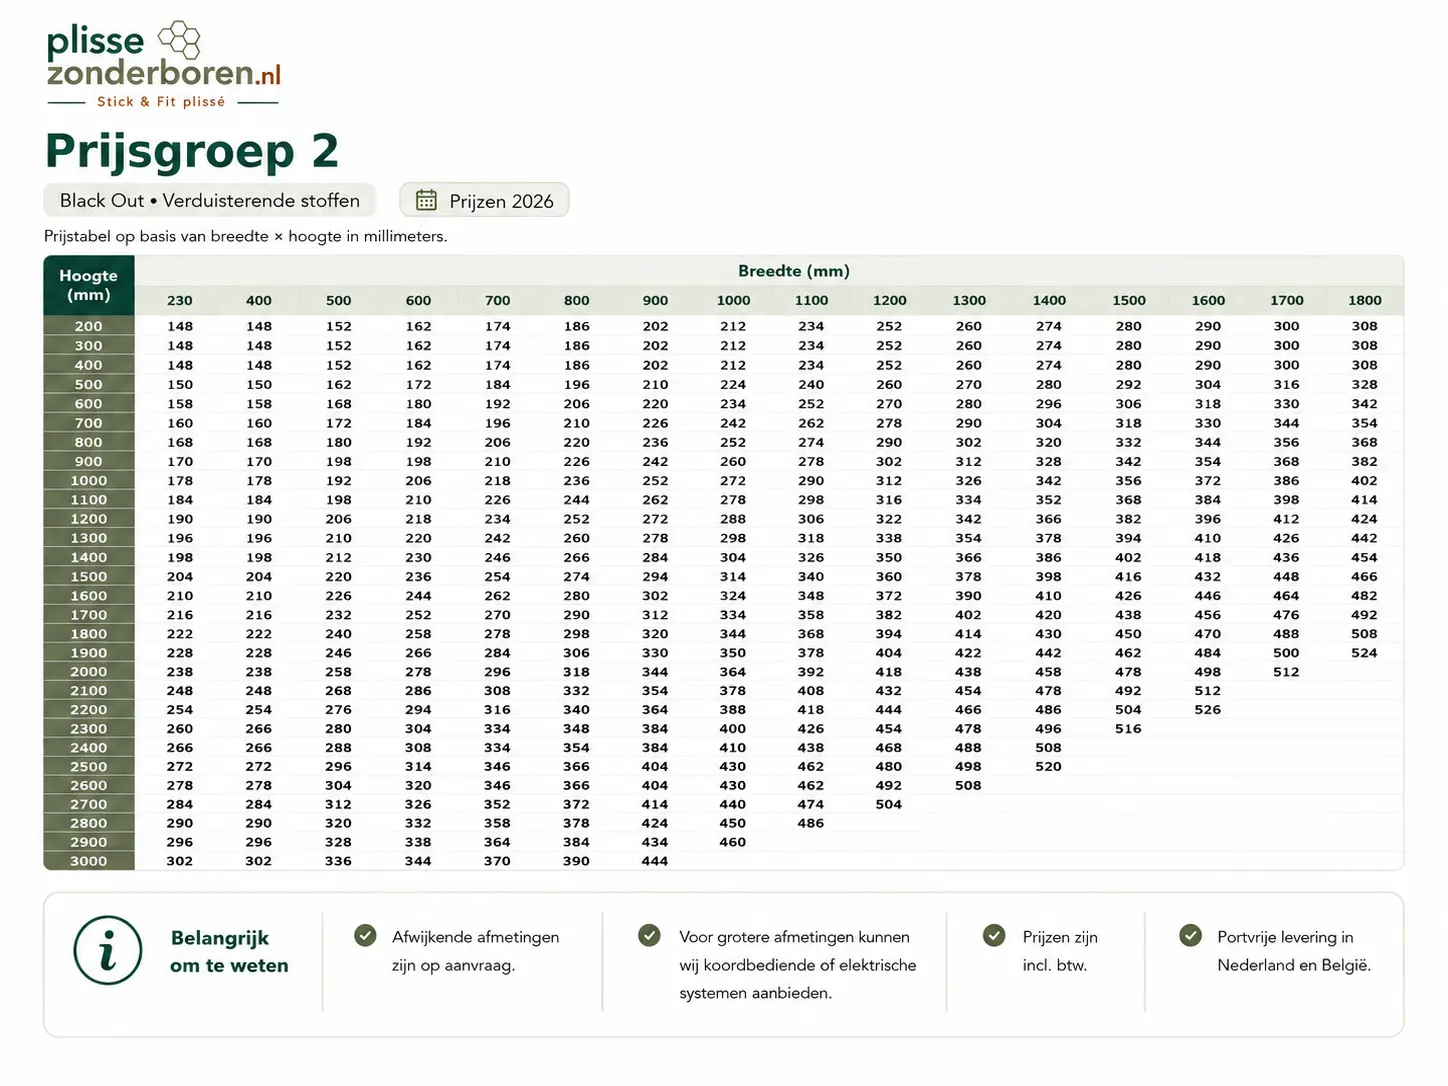Select the 3000 height row label
This screenshot has width=1448, height=1086.
point(89,861)
